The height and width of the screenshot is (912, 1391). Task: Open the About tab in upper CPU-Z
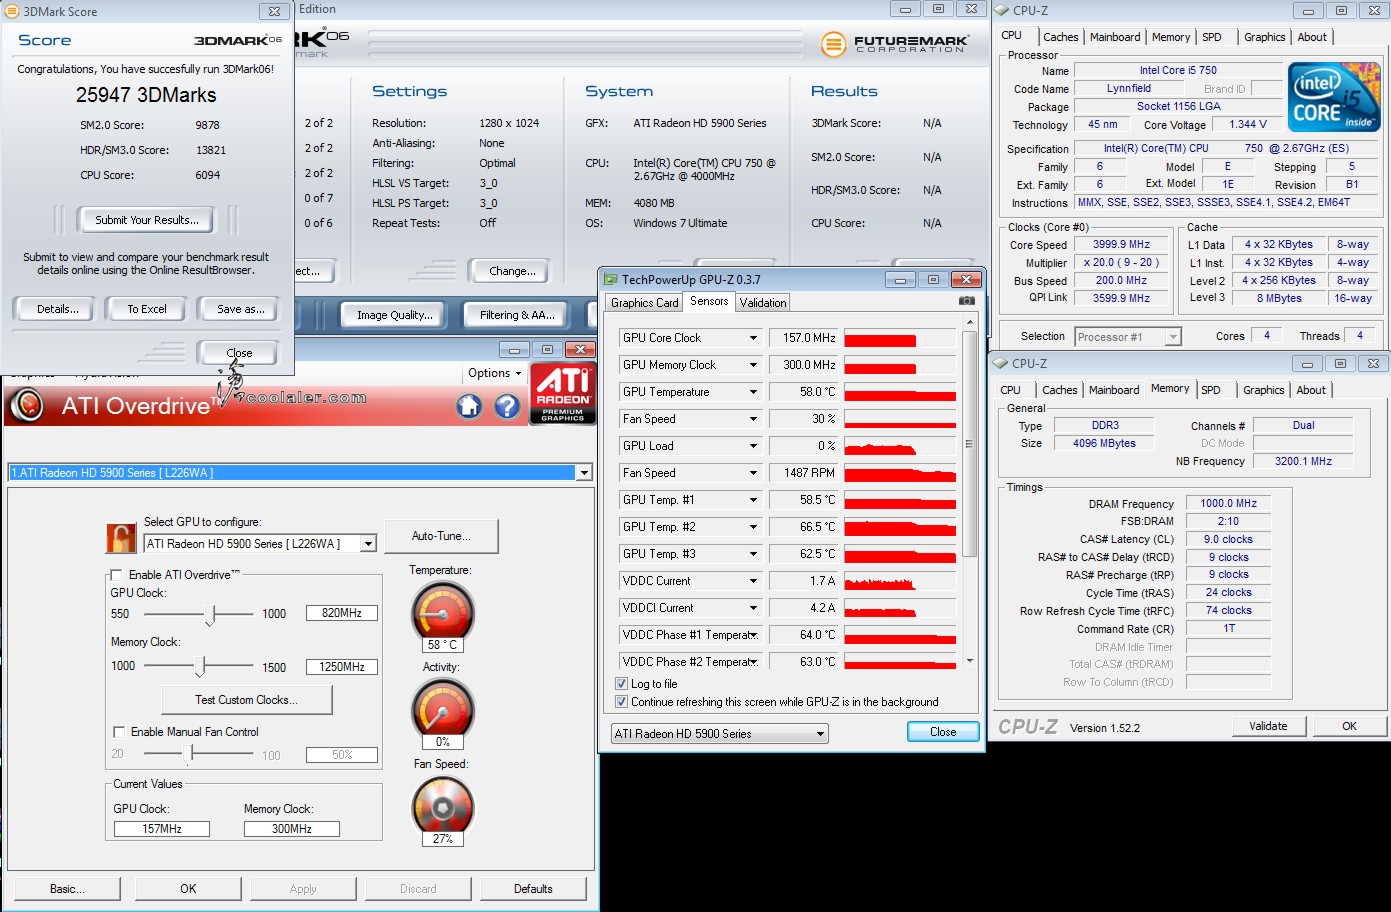point(1312,37)
